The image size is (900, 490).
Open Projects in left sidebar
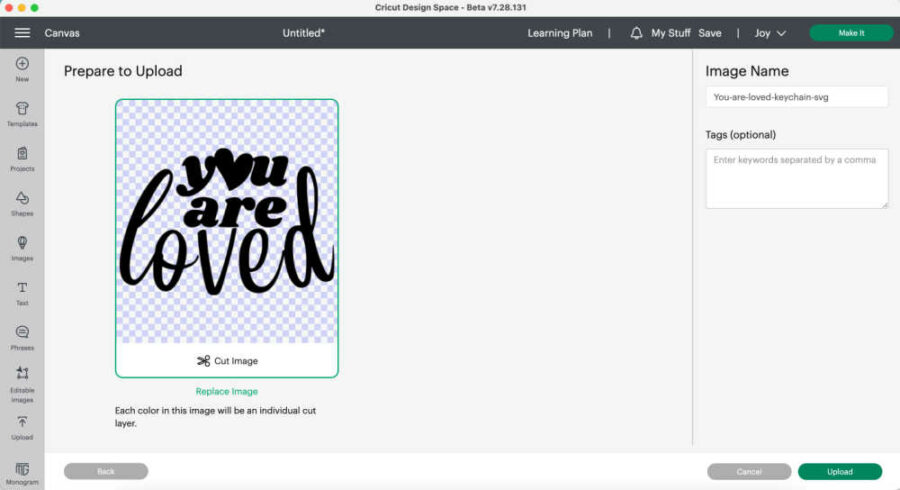click(x=22, y=158)
